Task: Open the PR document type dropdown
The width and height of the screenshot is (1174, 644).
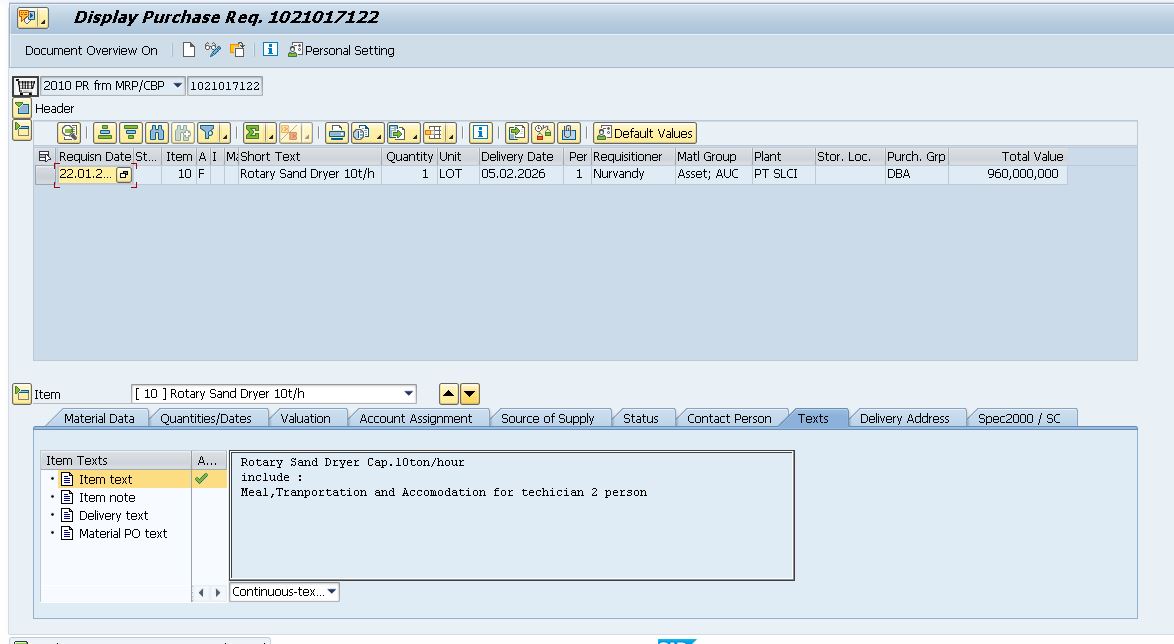Action: pos(178,86)
